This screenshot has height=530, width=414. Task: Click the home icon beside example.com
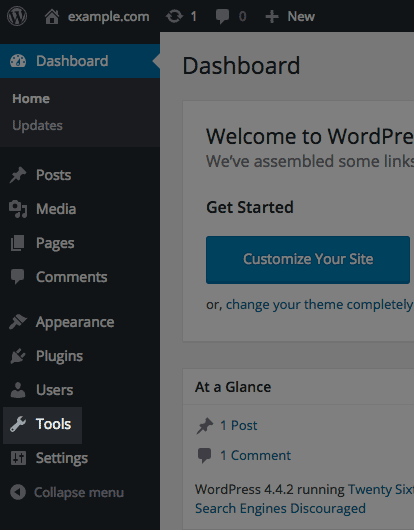coord(52,17)
